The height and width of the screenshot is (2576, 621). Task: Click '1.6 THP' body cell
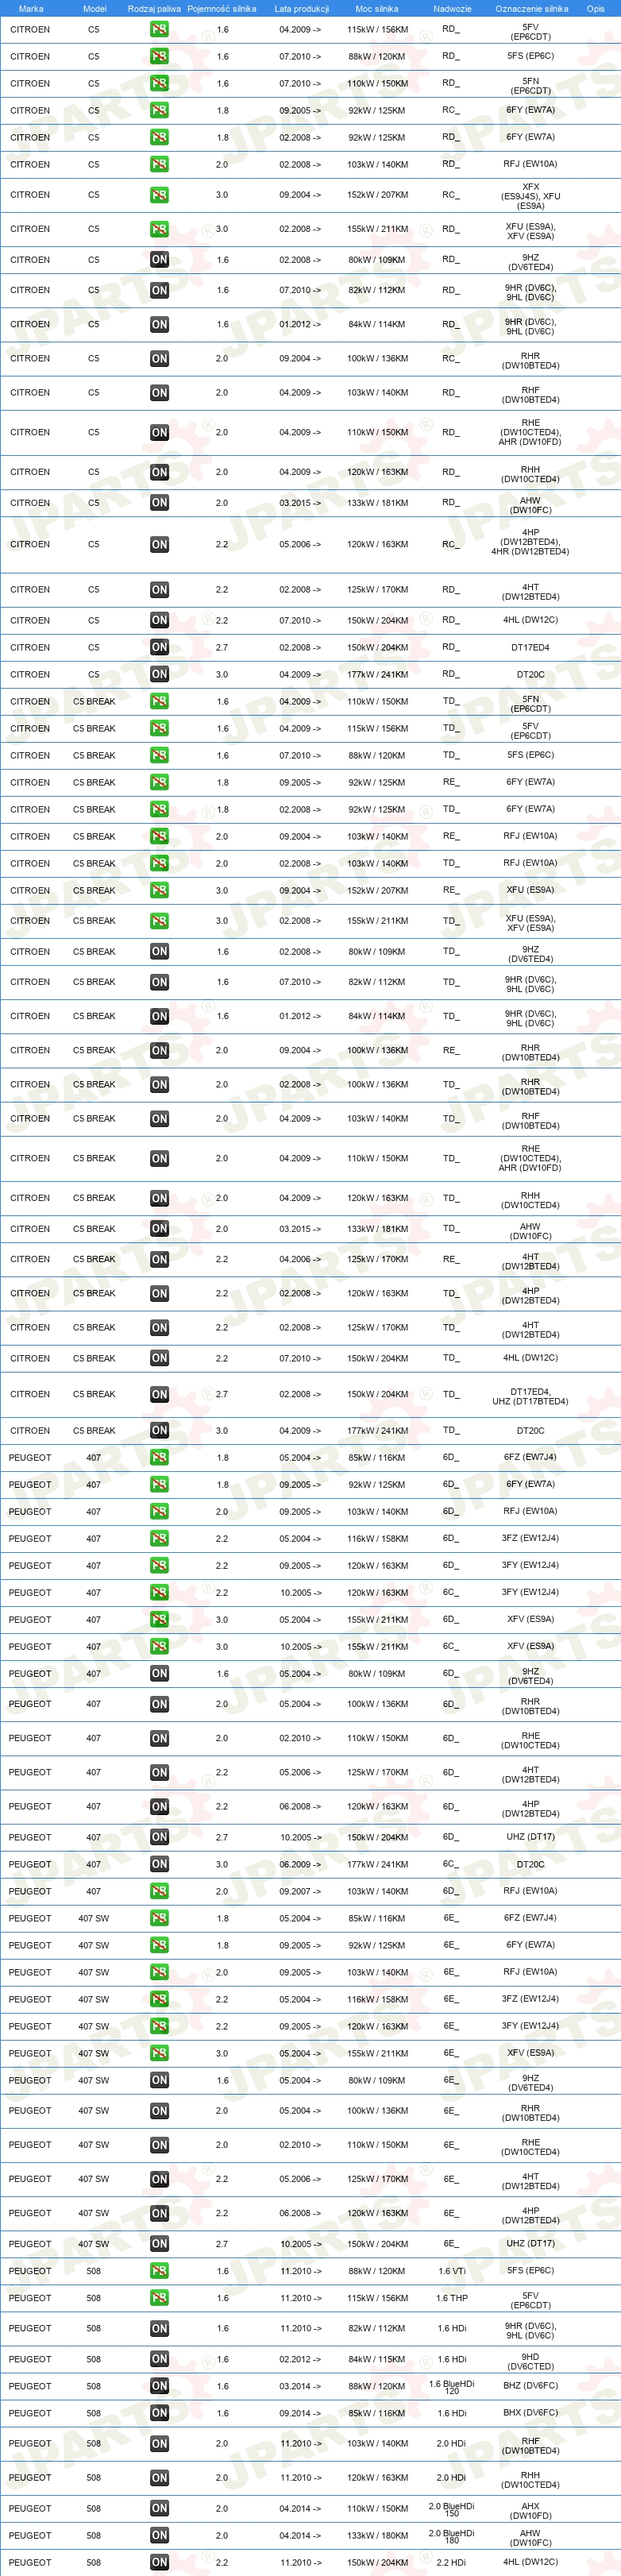click(x=452, y=2297)
